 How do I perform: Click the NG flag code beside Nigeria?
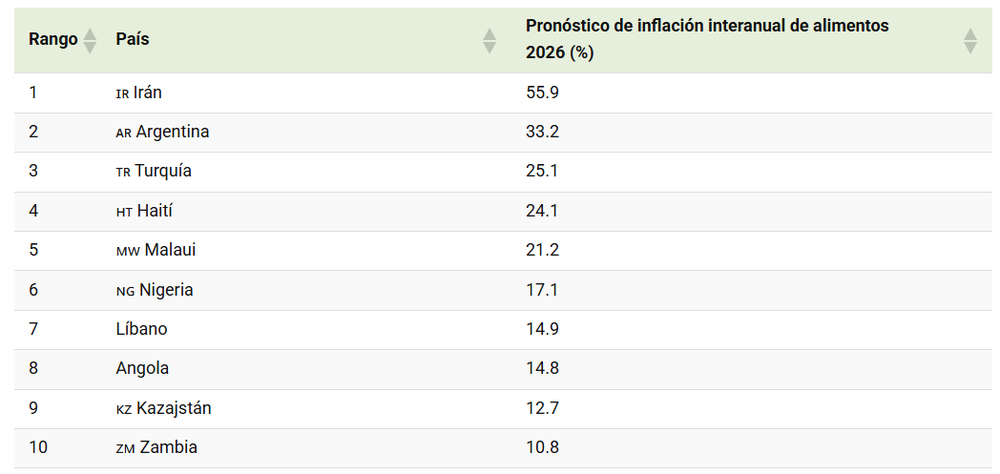click(125, 290)
